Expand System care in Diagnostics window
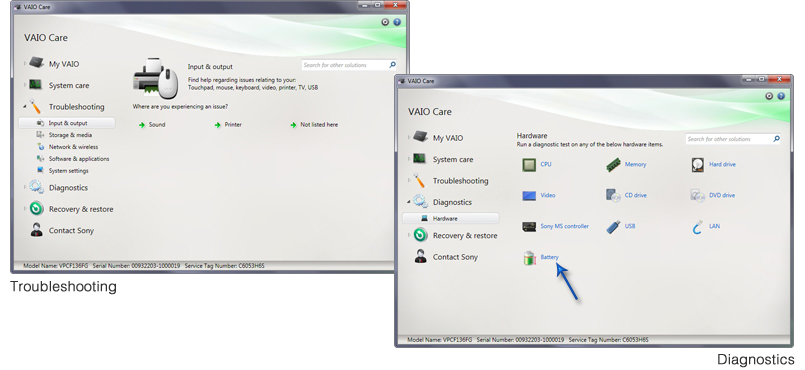Screen dimensions: 805x370 tap(409, 159)
